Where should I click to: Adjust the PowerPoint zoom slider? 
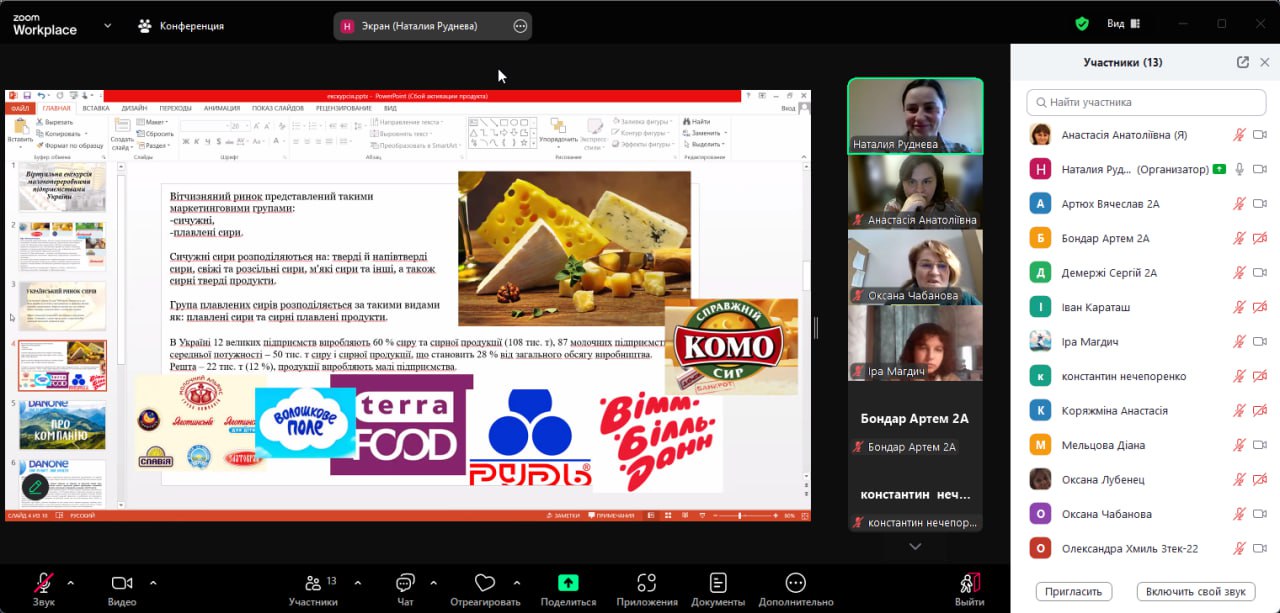(740, 515)
